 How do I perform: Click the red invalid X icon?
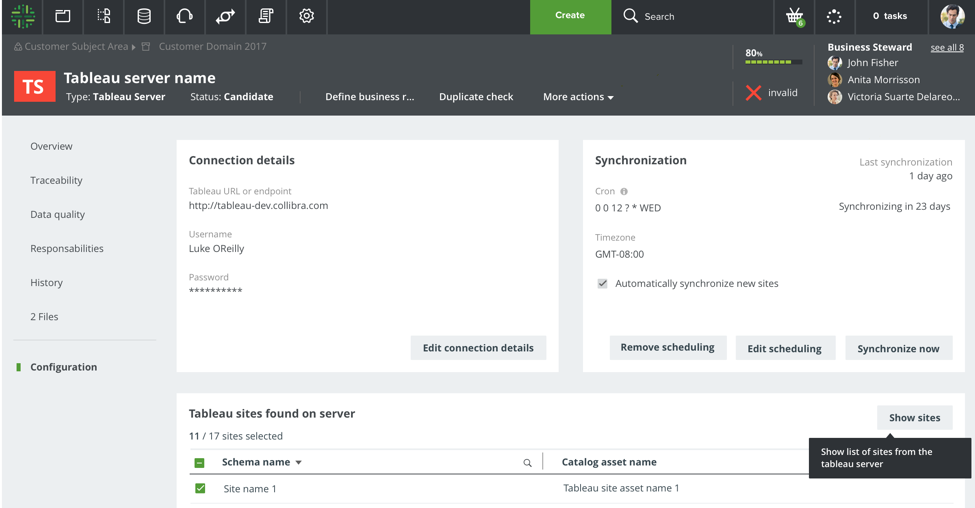[x=753, y=93]
